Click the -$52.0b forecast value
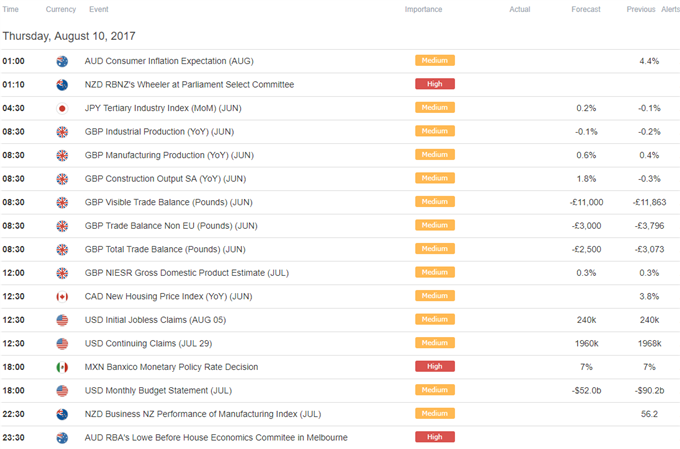This screenshot has width=680, height=449. tap(586, 391)
